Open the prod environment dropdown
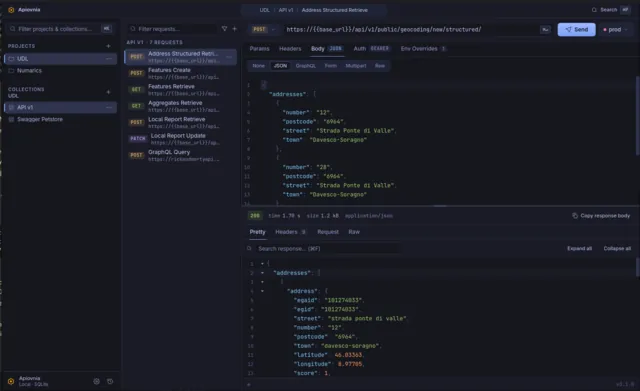The height and width of the screenshot is (391, 640). pyautogui.click(x=615, y=29)
